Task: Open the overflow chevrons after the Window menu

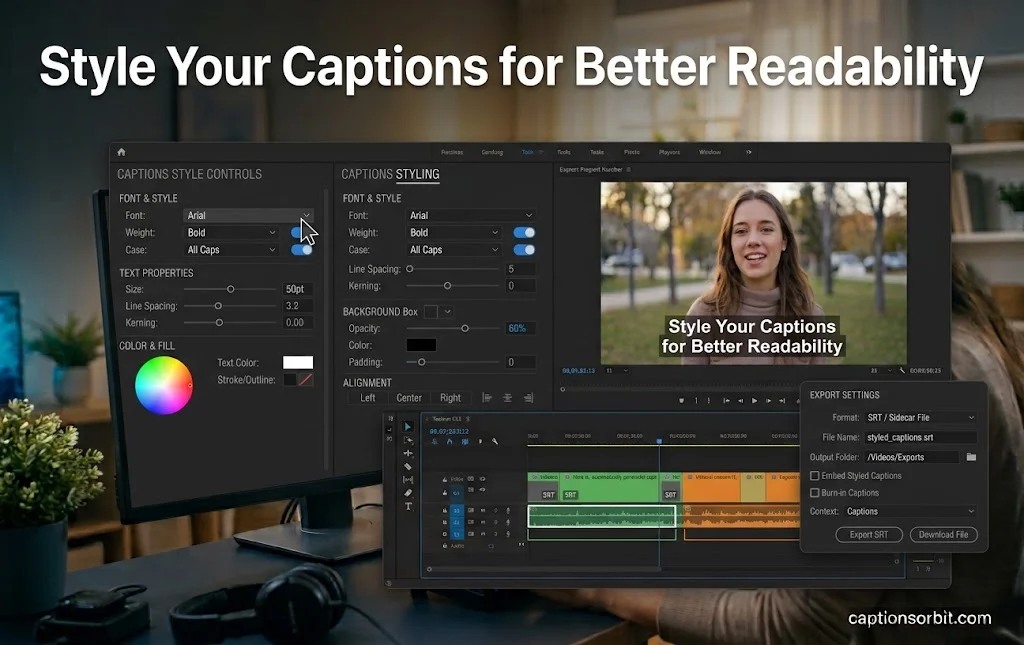Action: 748,152
